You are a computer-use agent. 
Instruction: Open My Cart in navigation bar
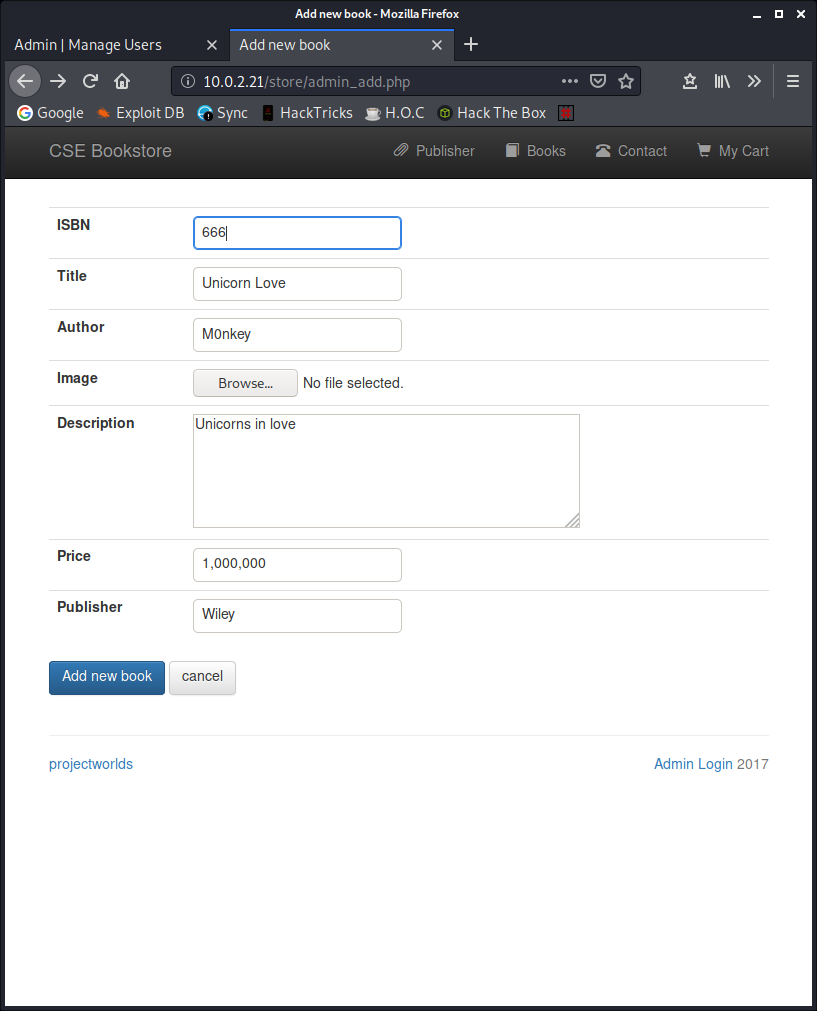tap(732, 151)
